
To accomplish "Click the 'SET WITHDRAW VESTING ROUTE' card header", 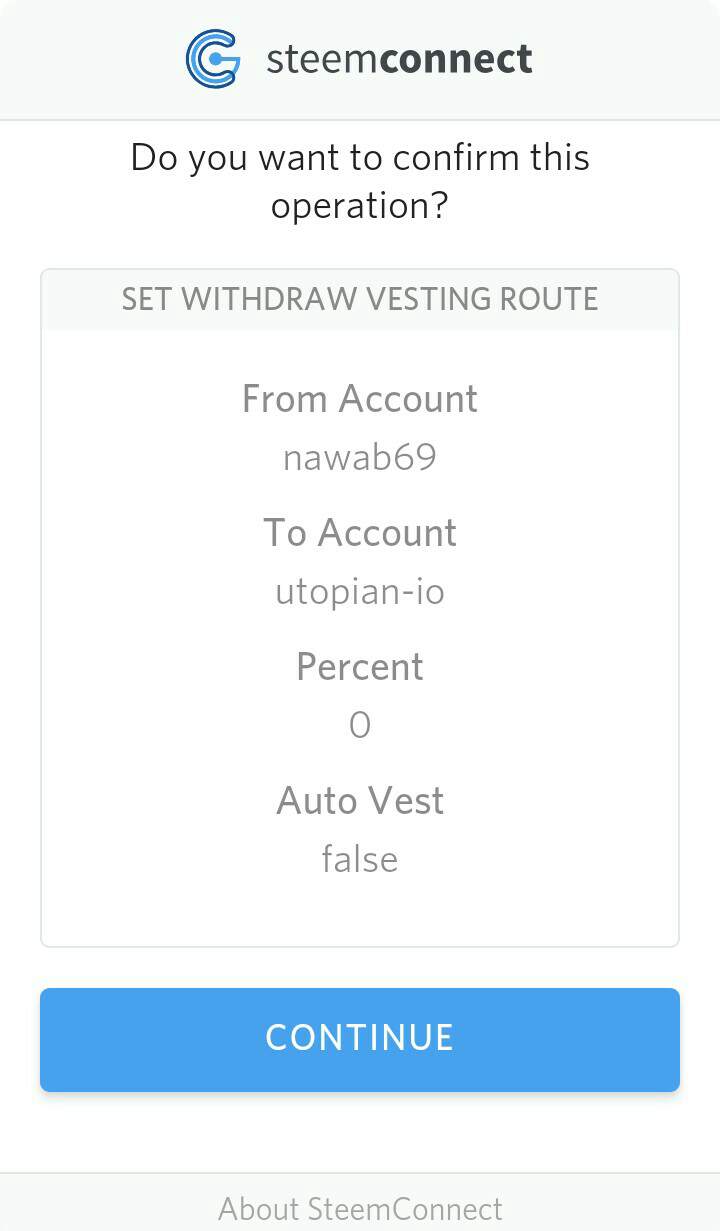I will pyautogui.click(x=360, y=299).
